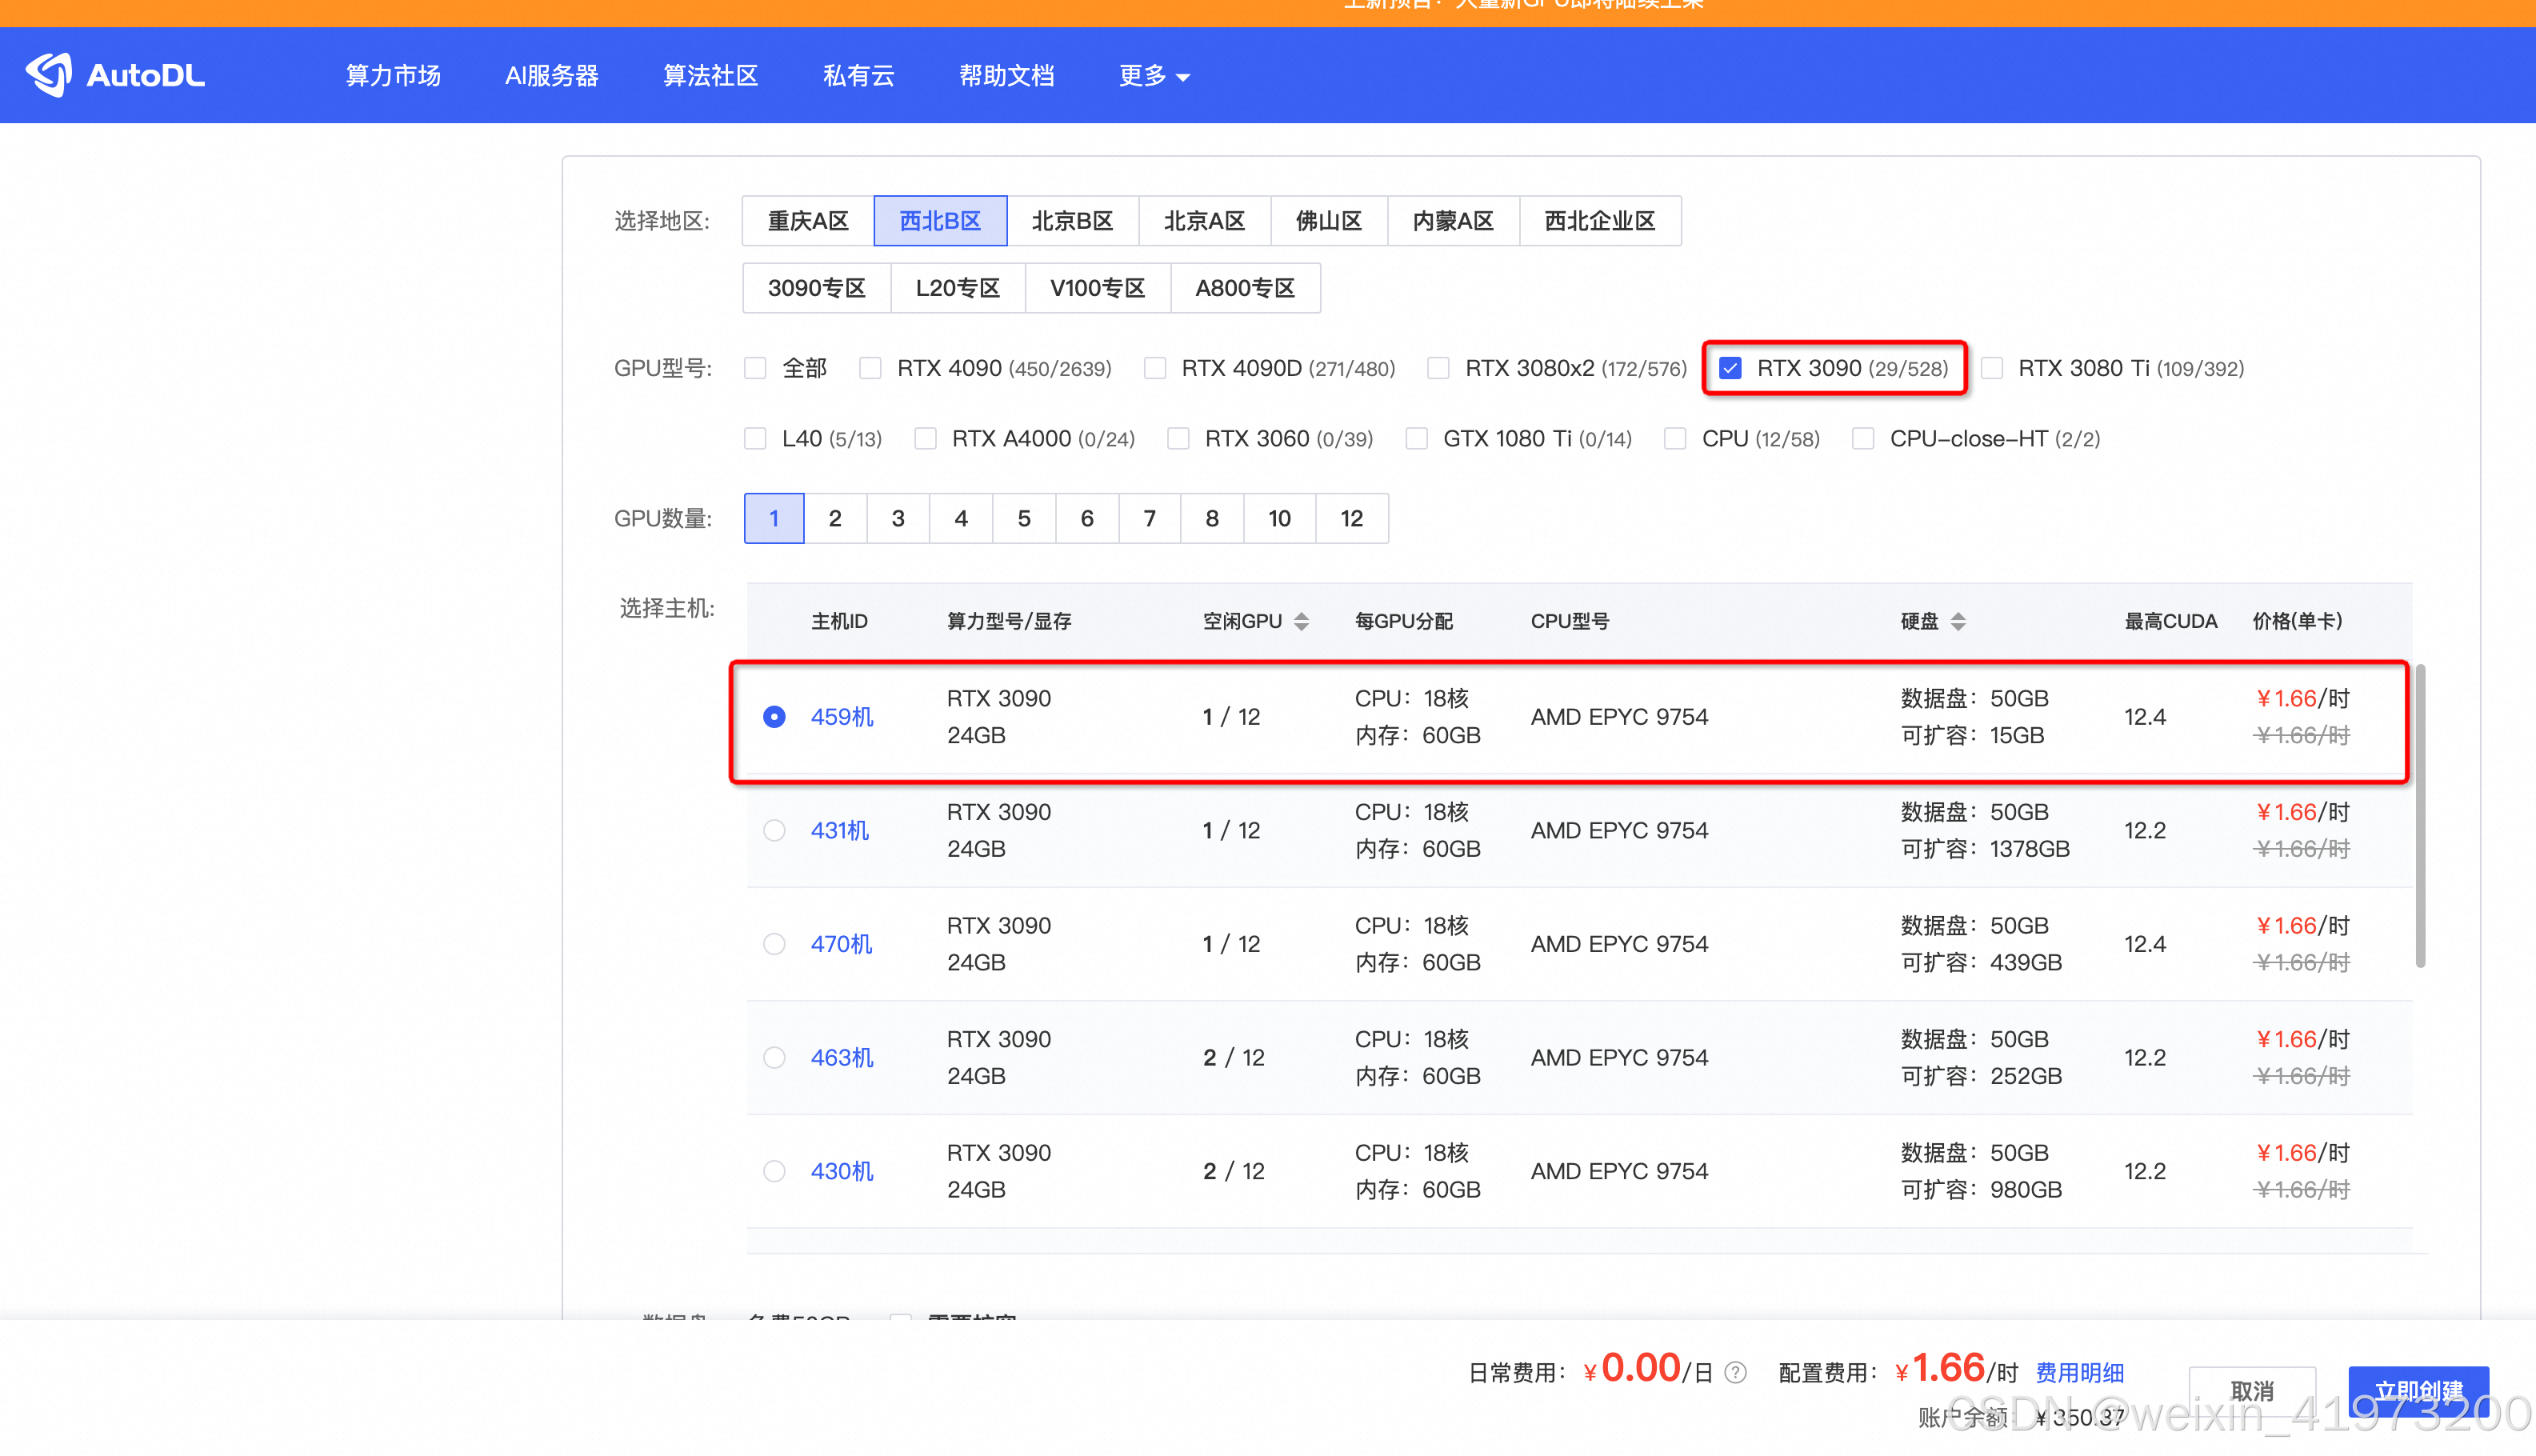Check the CPU-close-HT checkbox
The image size is (2536, 1456).
1863,439
